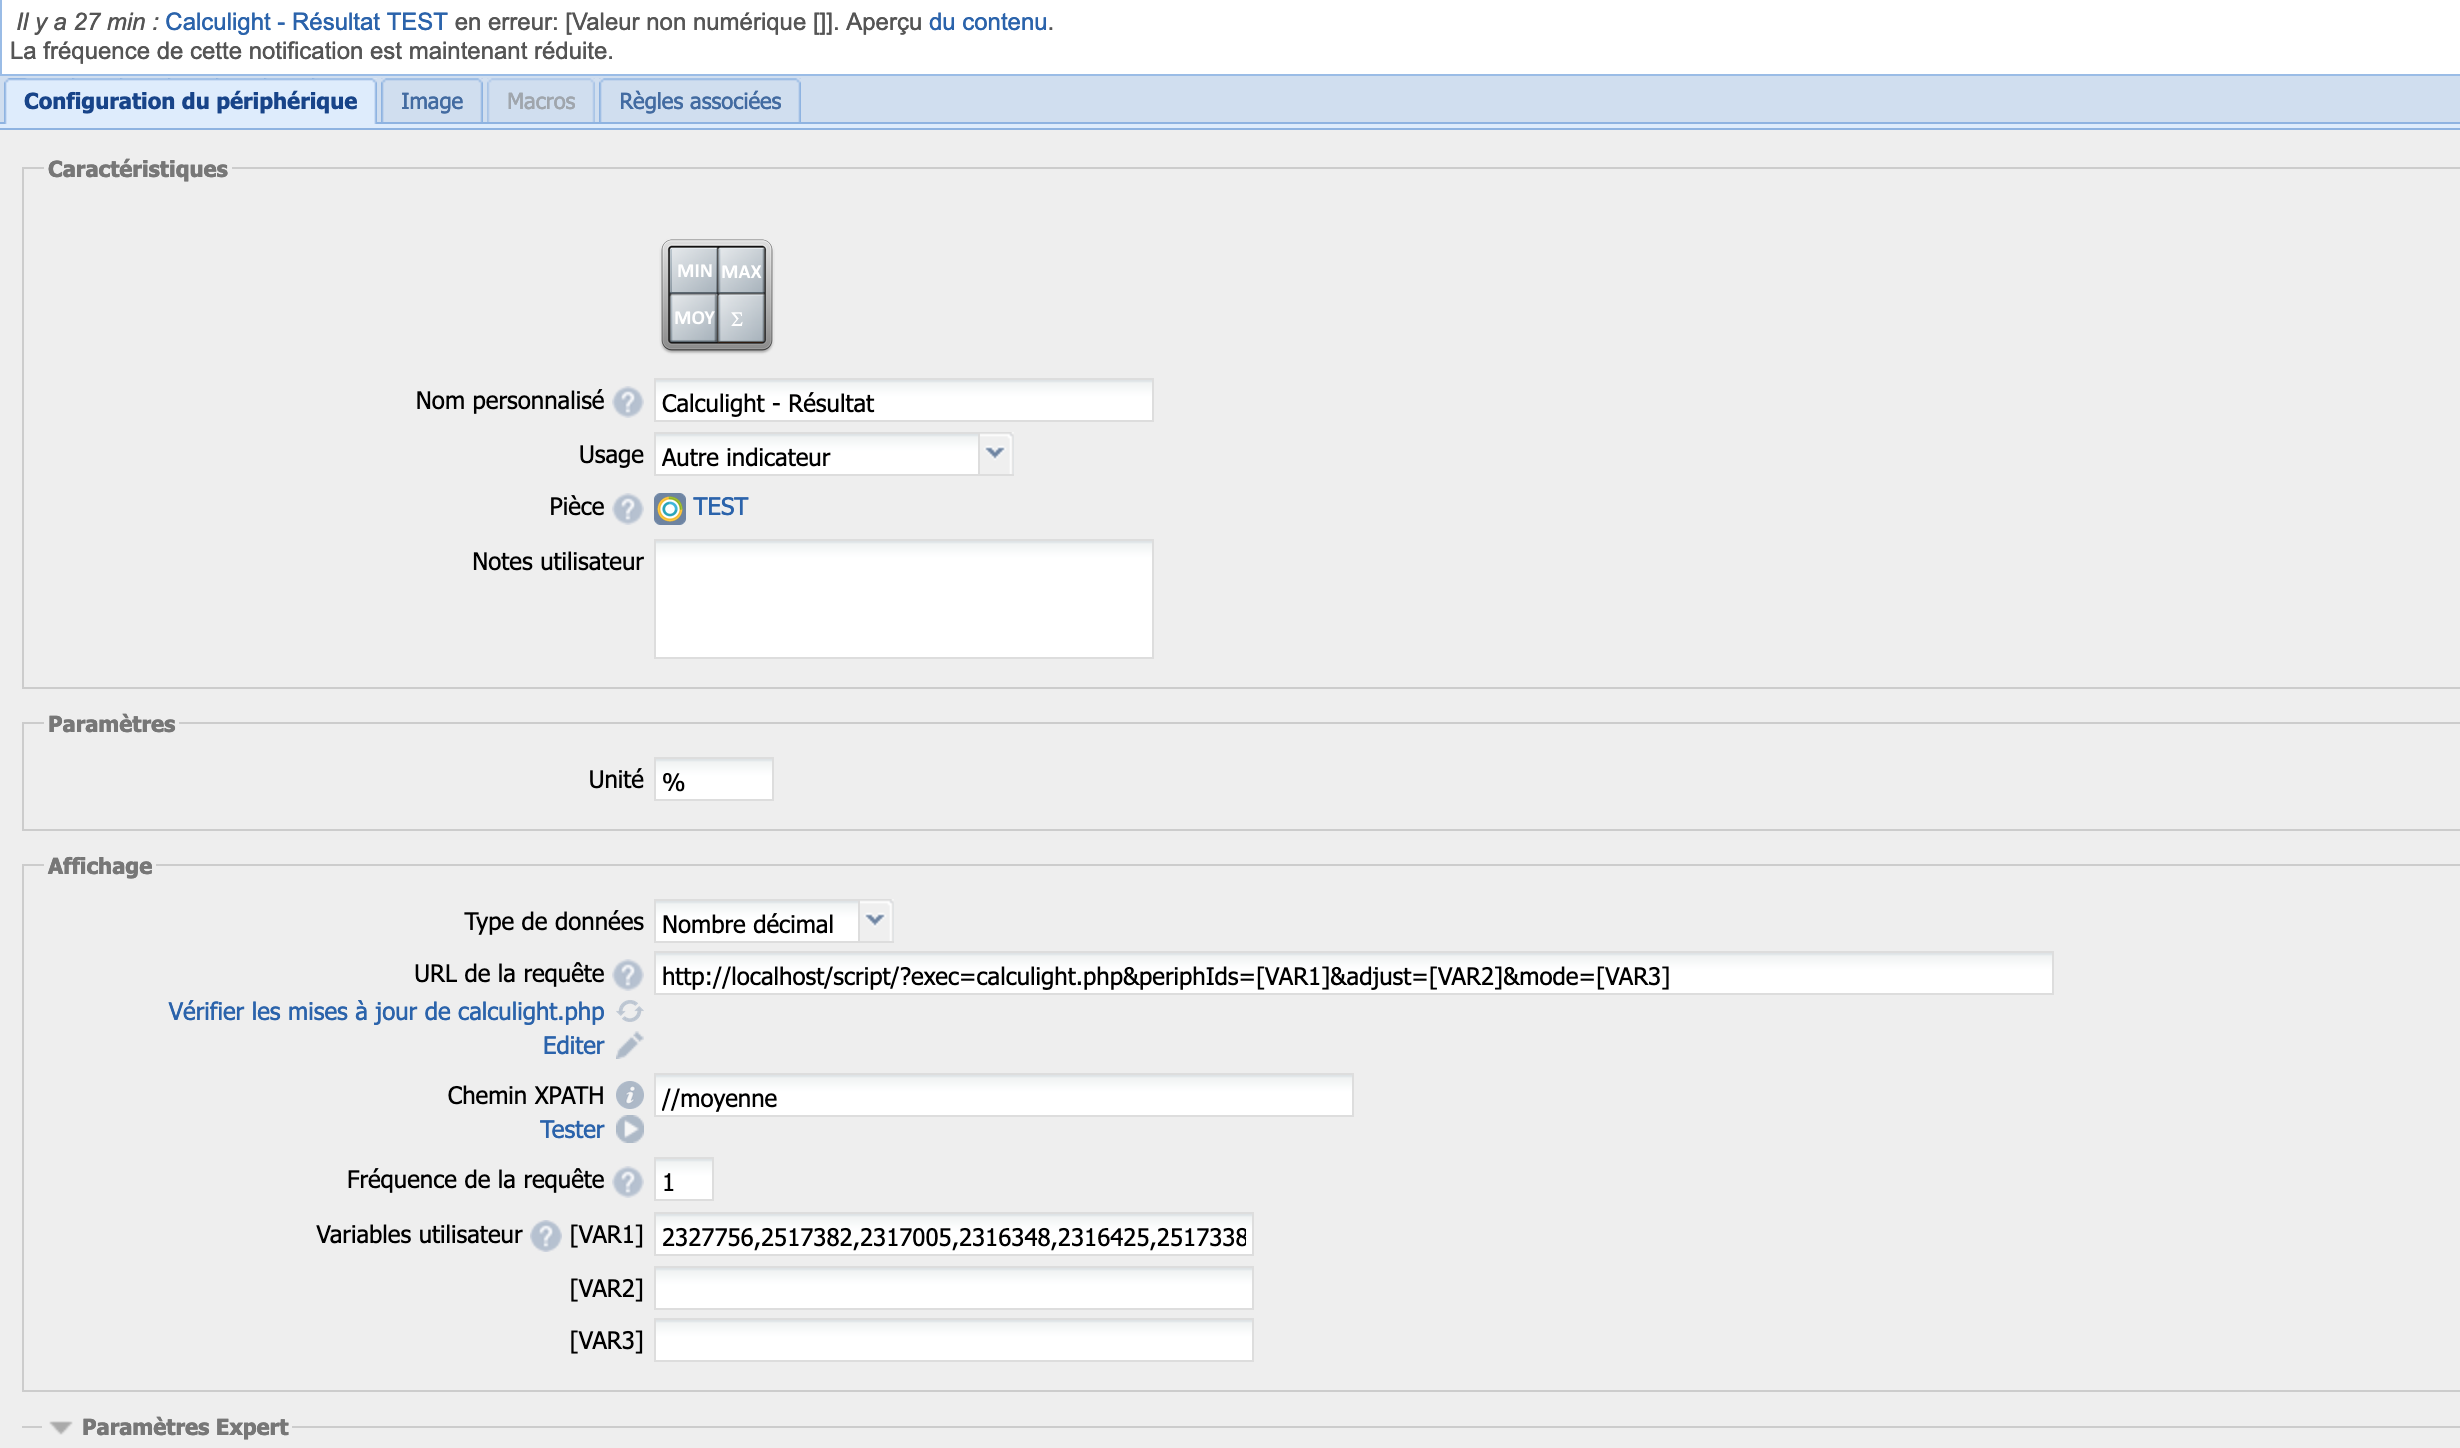Viewport: 2460px width, 1448px height.
Task: Click the pencil Editer icon
Action: click(x=630, y=1046)
